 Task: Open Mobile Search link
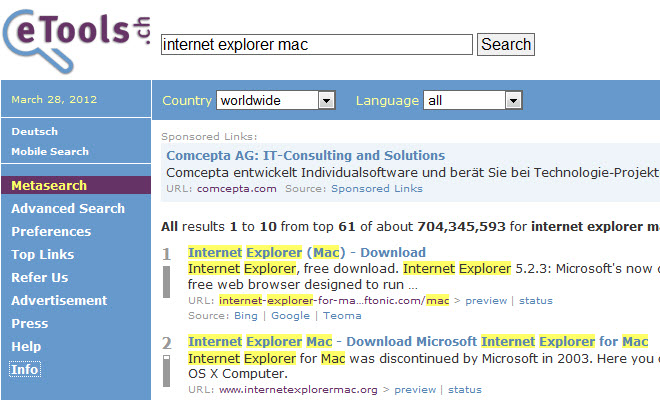click(x=50, y=151)
